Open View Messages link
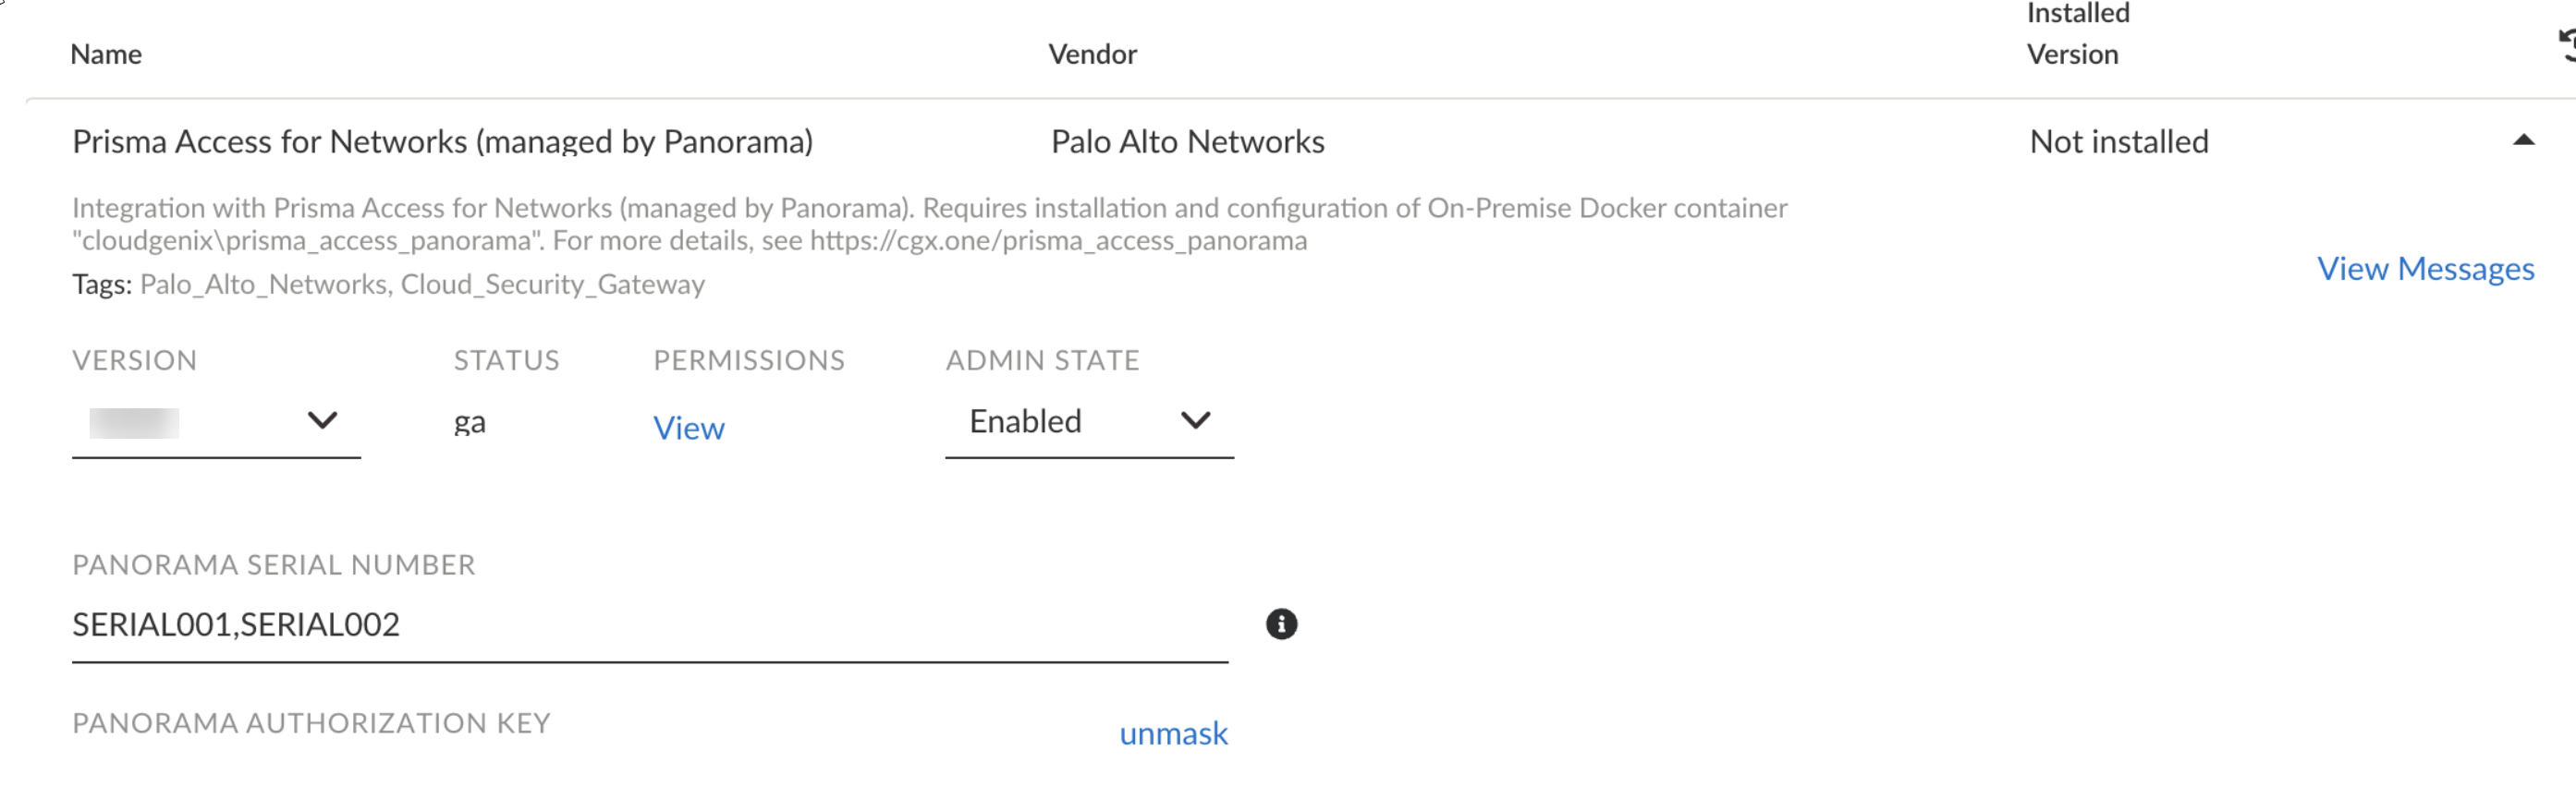This screenshot has height=787, width=2576. click(x=2425, y=268)
